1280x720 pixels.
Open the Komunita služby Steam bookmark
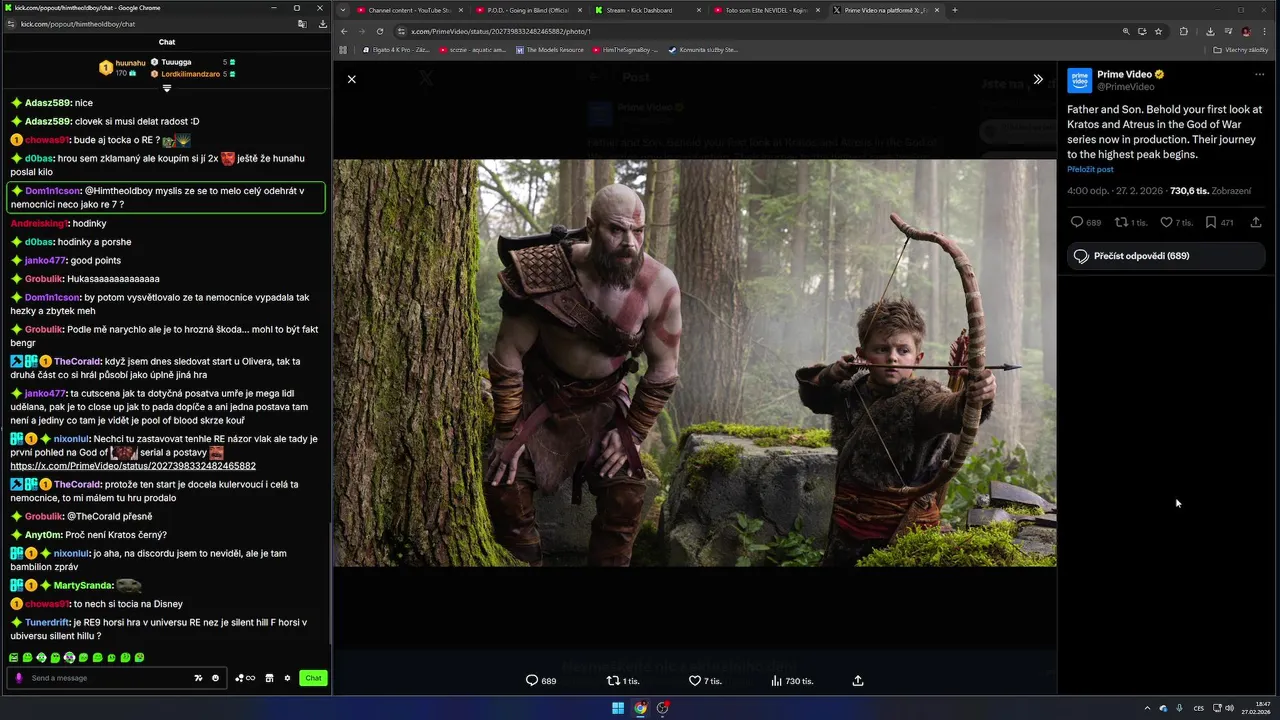703,49
